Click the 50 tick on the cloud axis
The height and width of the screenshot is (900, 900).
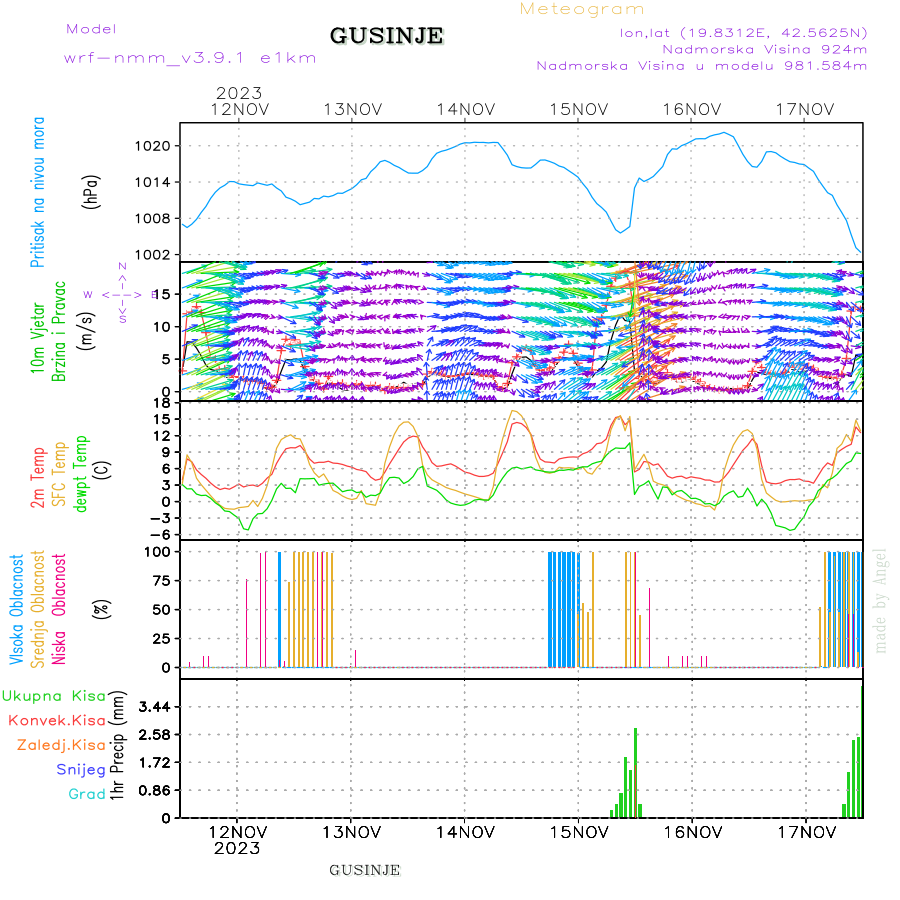(162, 610)
